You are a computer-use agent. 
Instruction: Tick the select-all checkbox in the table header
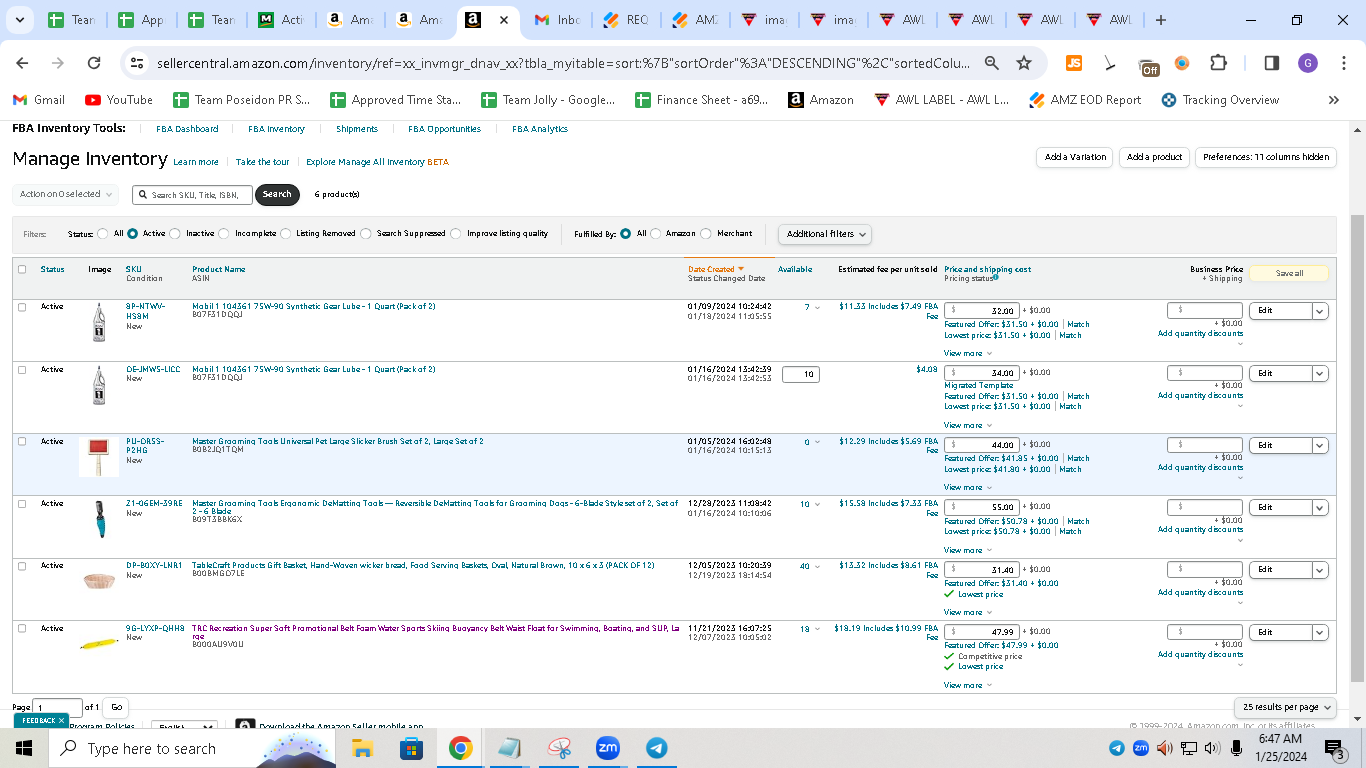[22, 269]
